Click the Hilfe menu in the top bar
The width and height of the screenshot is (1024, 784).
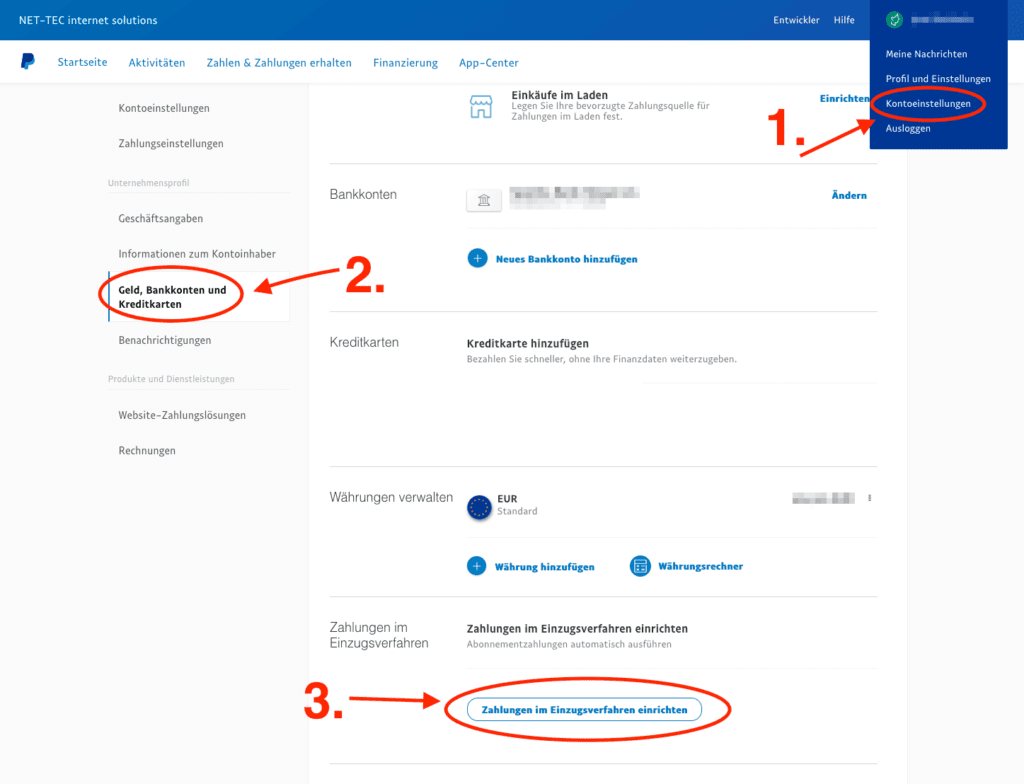(844, 19)
